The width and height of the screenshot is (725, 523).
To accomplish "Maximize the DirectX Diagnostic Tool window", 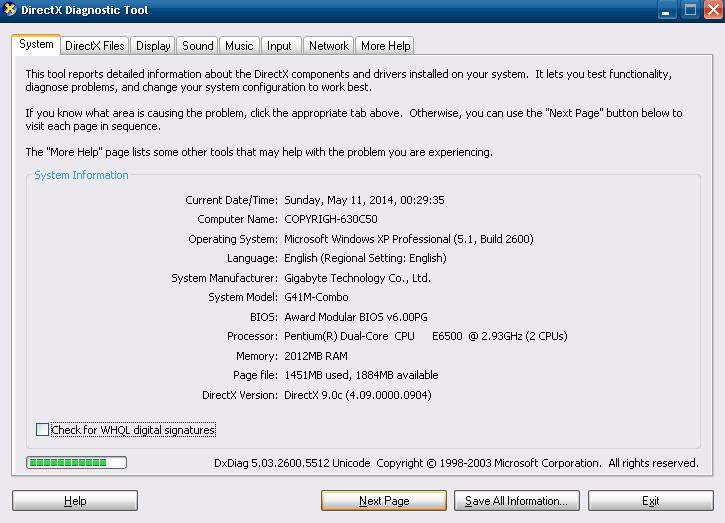I will (691, 10).
